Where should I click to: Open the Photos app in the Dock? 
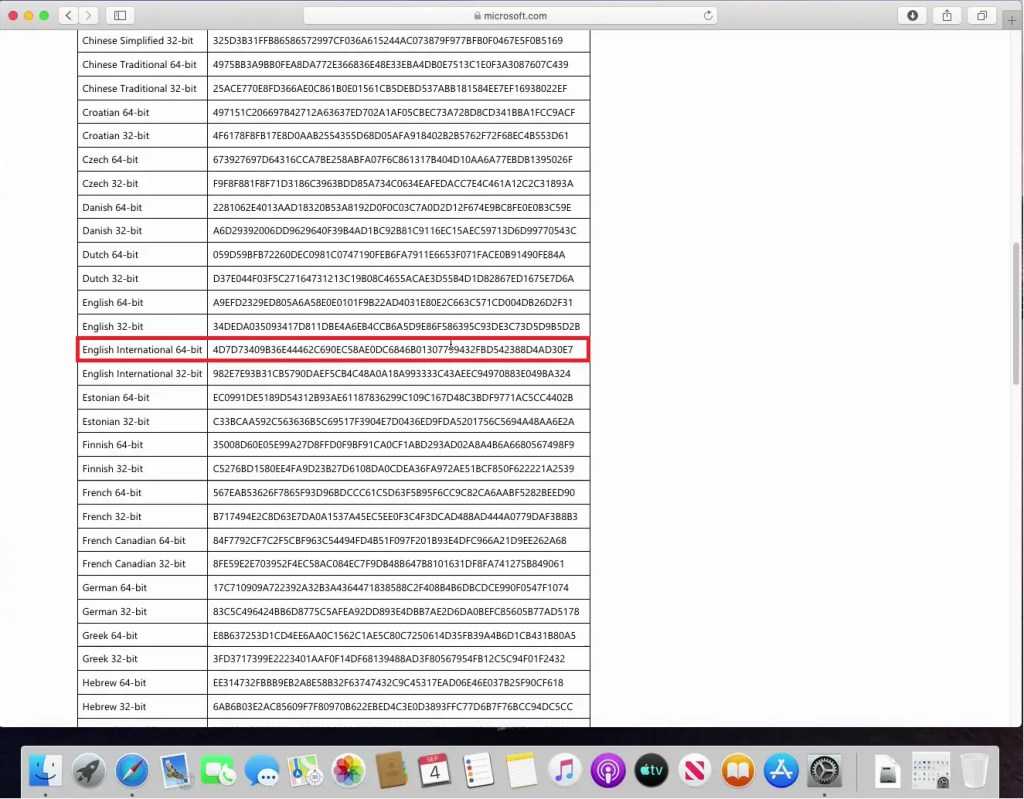pos(348,770)
